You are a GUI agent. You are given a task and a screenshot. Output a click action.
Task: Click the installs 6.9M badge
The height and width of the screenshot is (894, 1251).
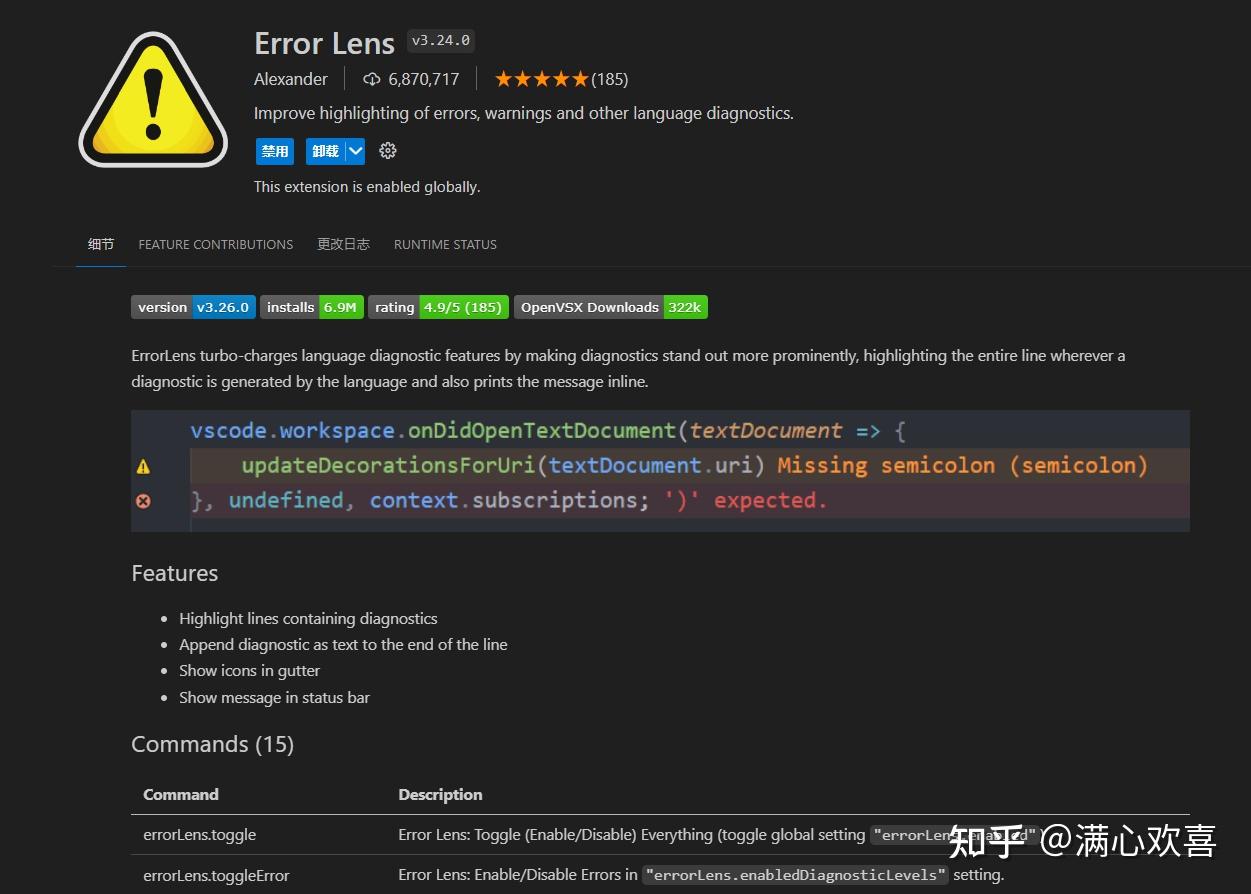[x=311, y=307]
